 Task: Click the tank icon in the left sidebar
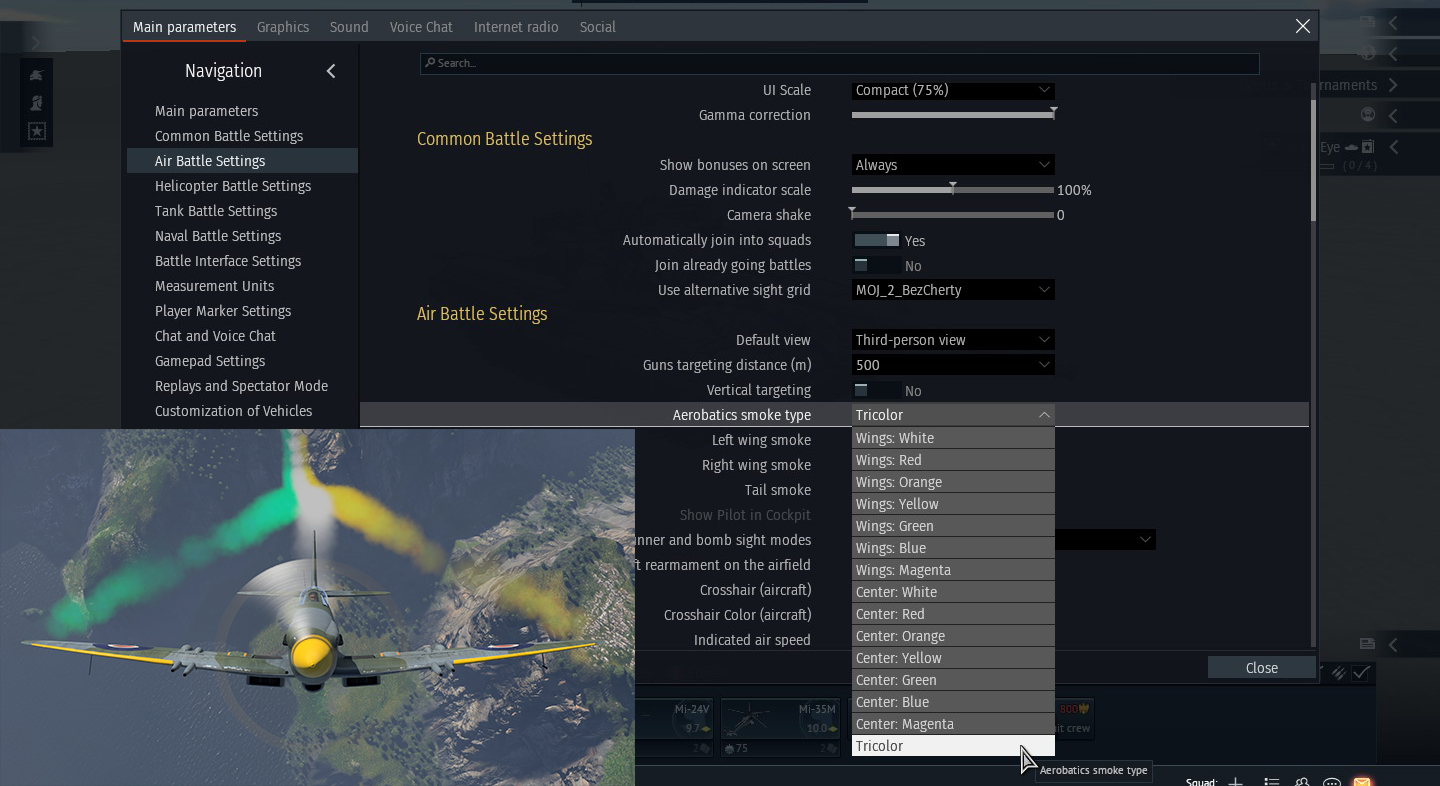37,75
